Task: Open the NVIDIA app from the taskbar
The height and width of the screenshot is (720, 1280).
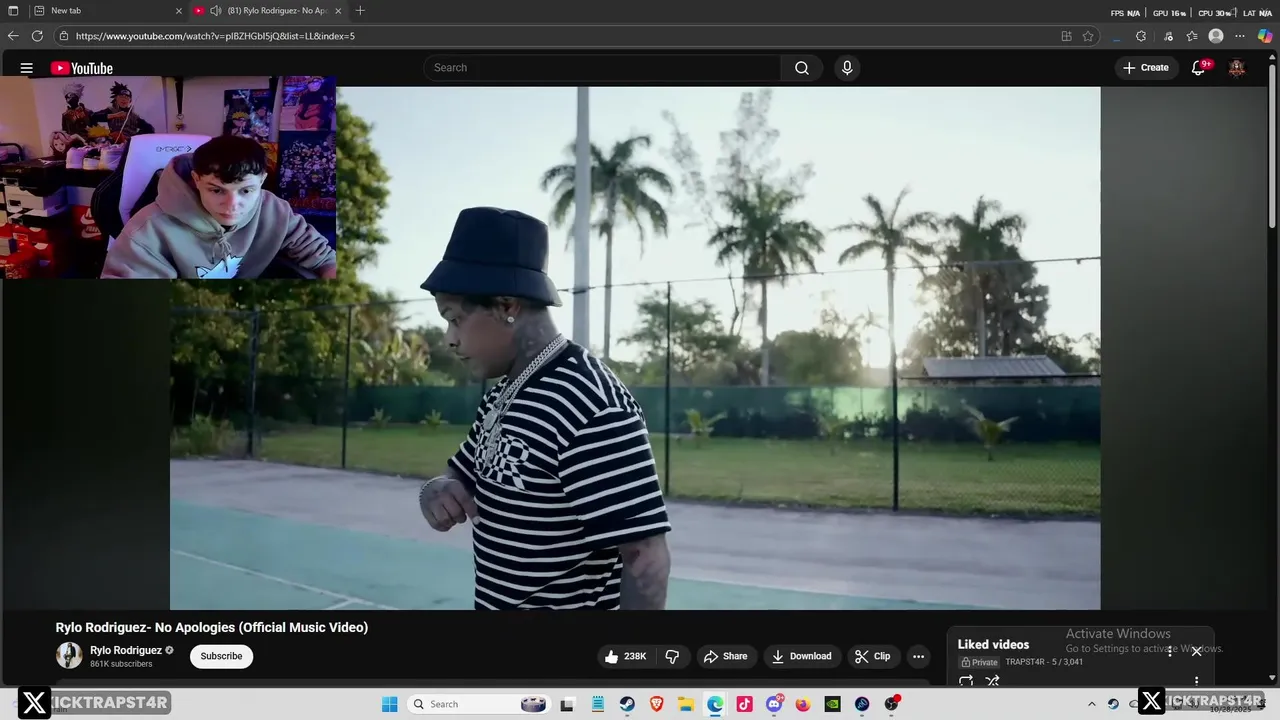Action: click(x=833, y=704)
